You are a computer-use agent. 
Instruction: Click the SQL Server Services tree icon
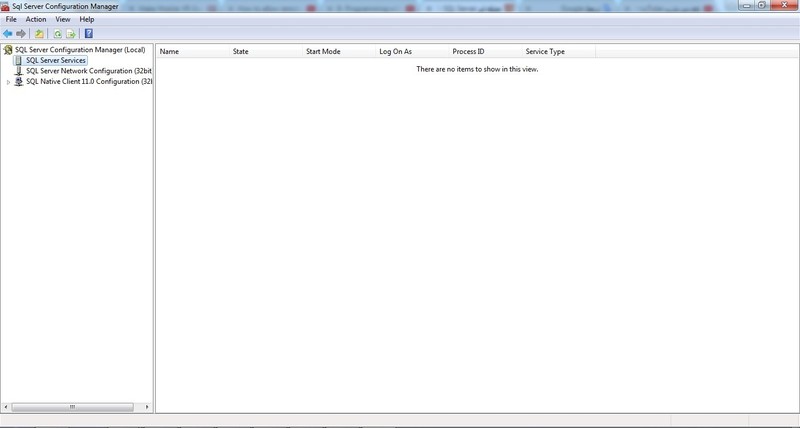(19, 60)
